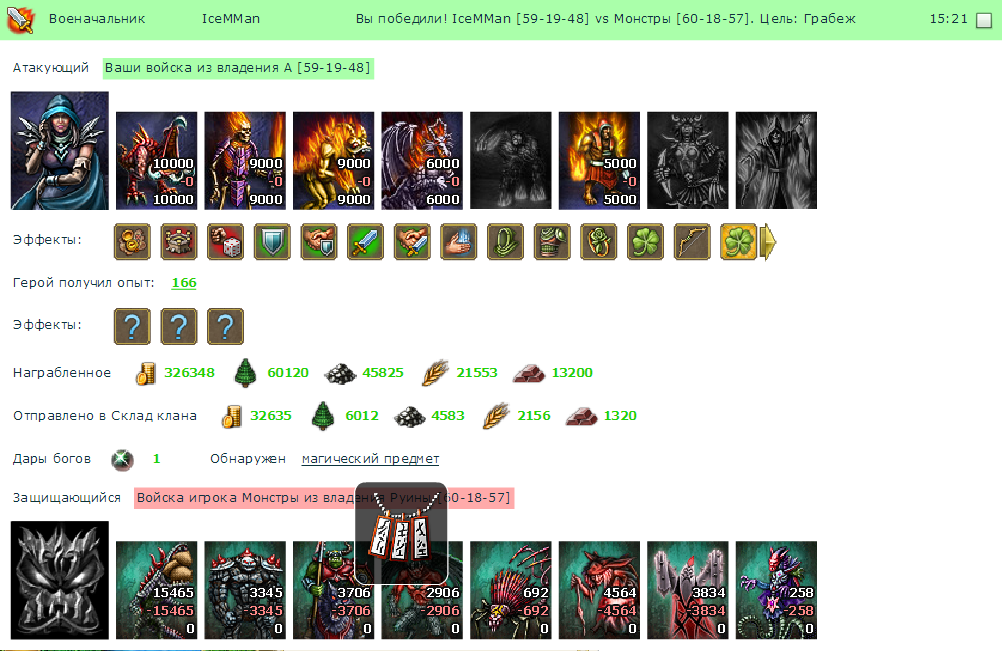1002x651 pixels.
Task: Select the green sword effect icon
Action: coord(366,241)
